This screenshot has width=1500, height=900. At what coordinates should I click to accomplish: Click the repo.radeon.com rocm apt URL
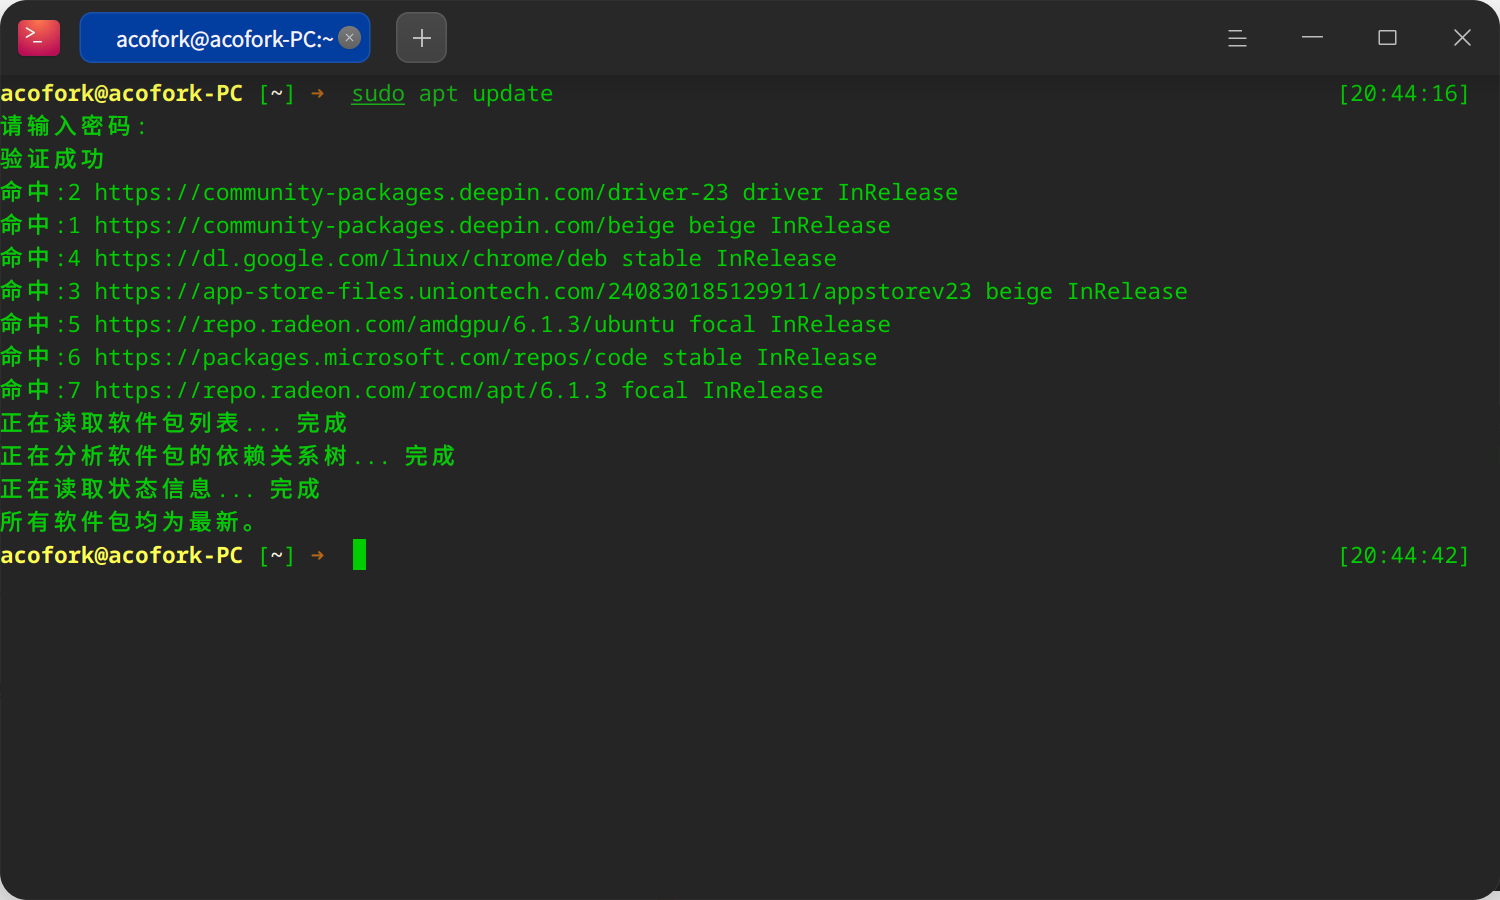point(351,391)
